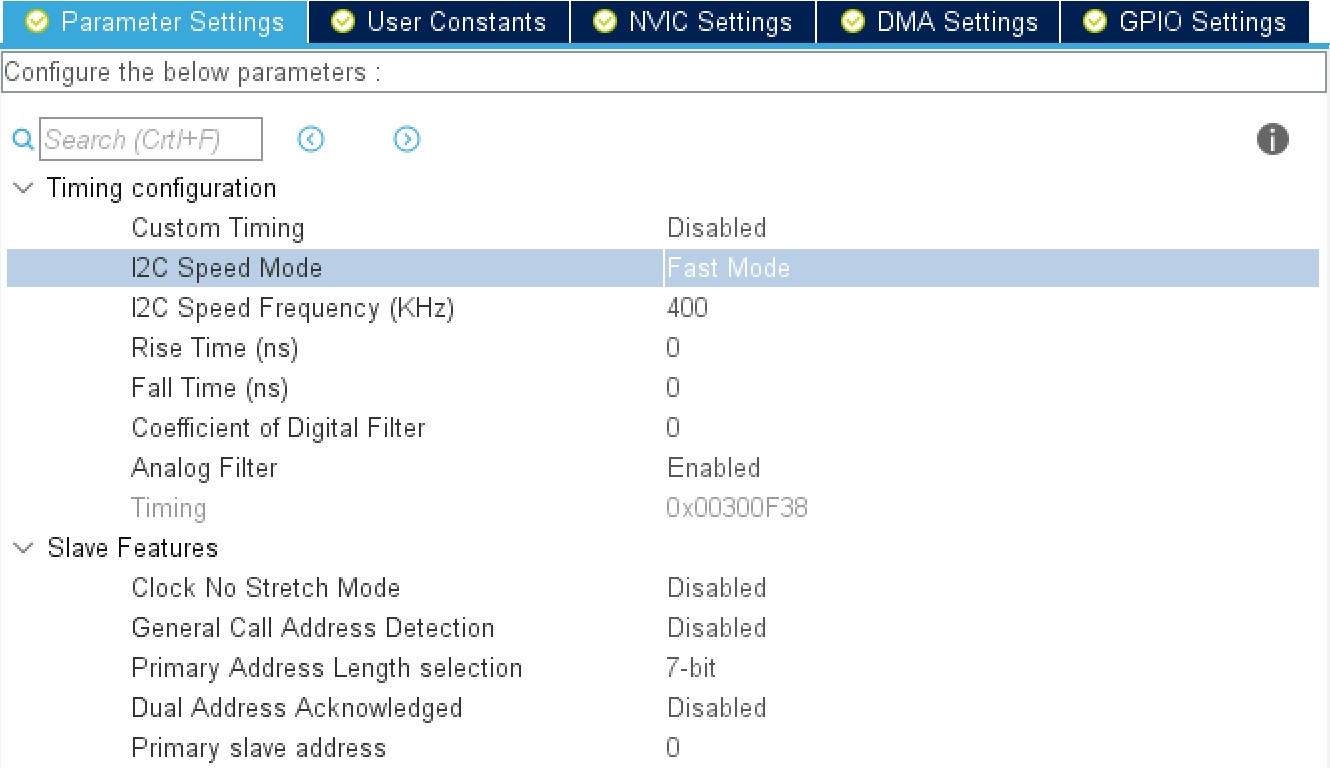This screenshot has width=1330, height=768.
Task: Edit the Rise Time (ns) value
Action: 673,348
